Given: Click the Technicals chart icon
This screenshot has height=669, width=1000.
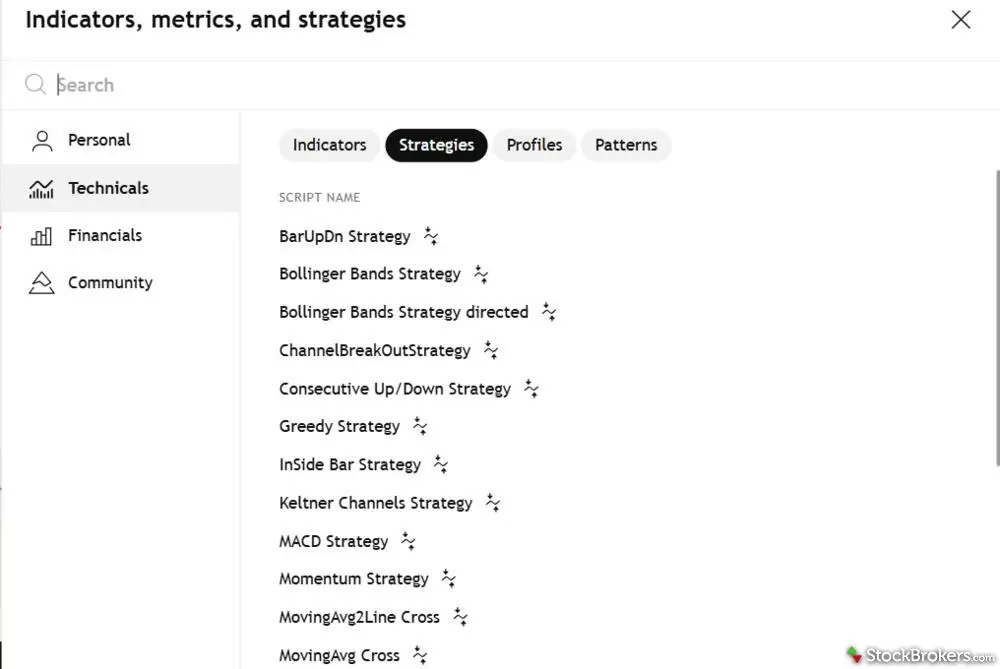Looking at the screenshot, I should 42,189.
